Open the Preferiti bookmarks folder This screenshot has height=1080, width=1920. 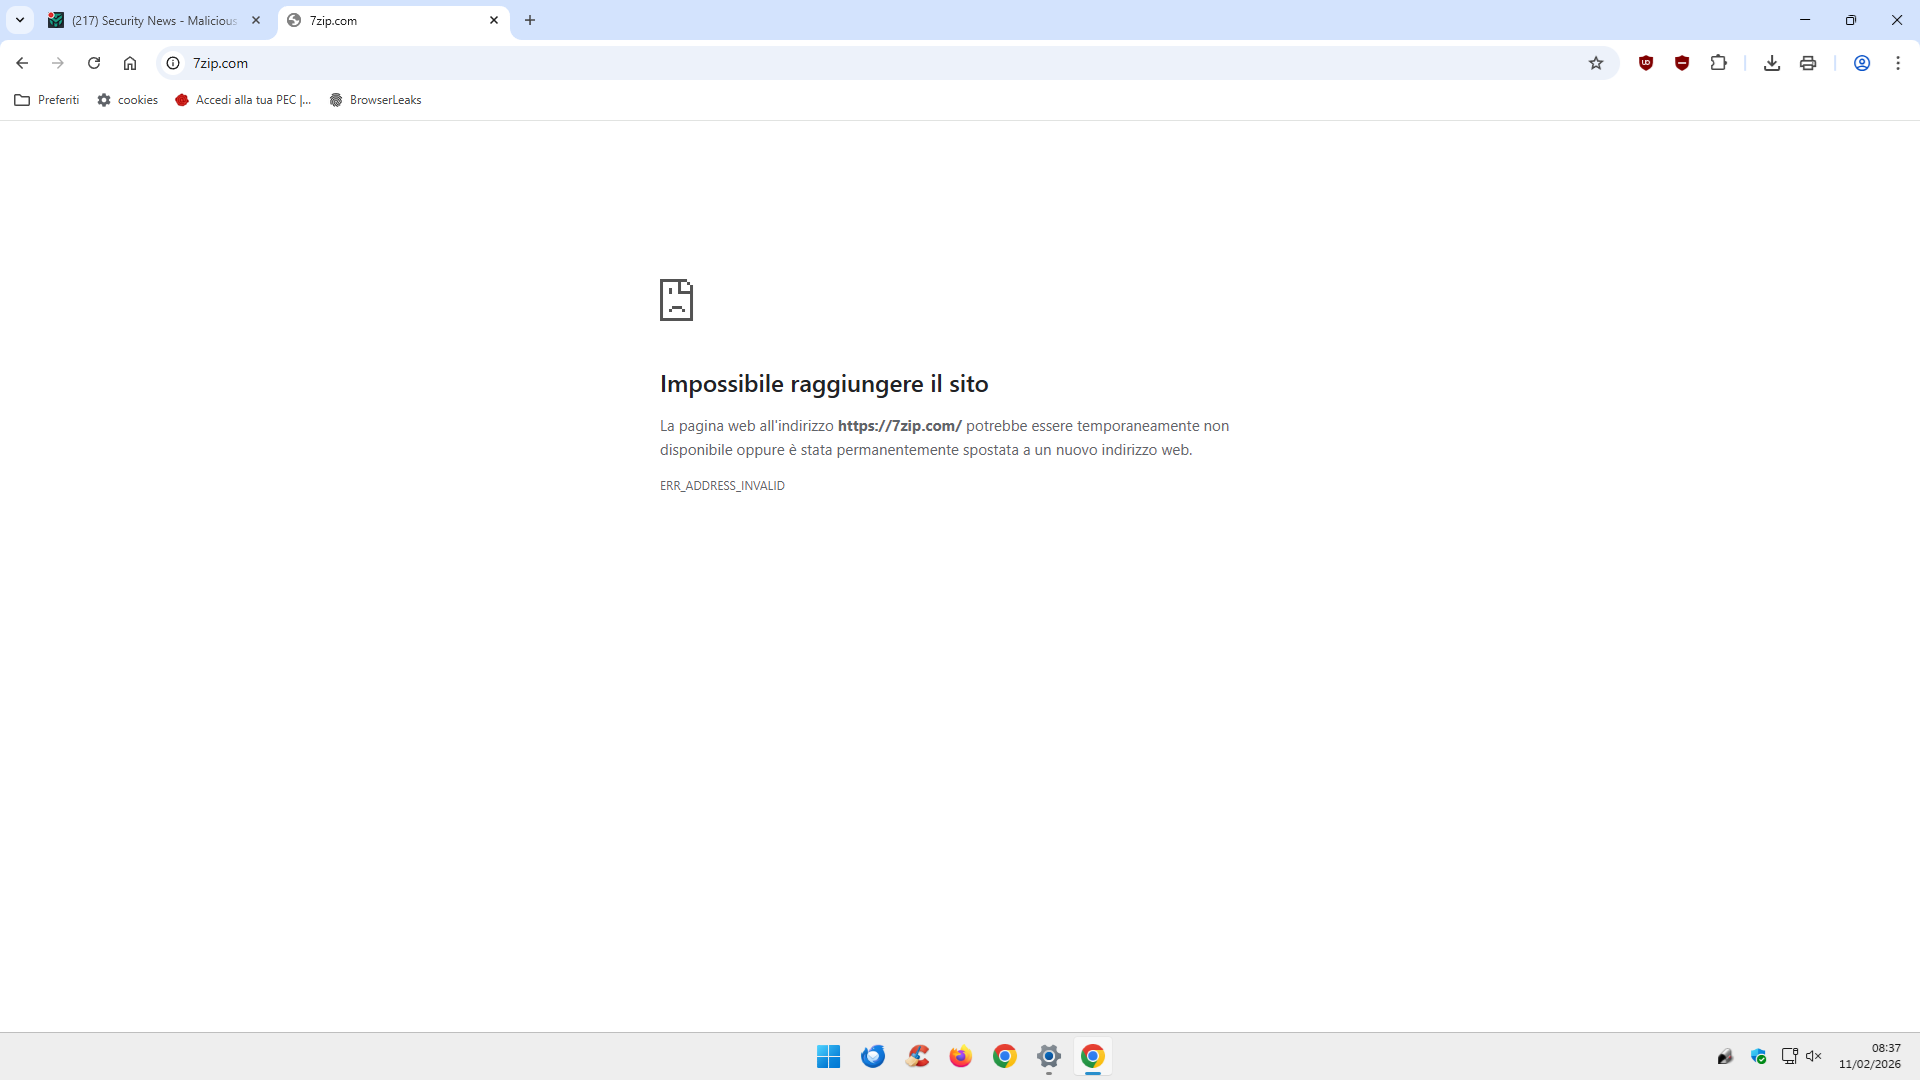[x=47, y=100]
